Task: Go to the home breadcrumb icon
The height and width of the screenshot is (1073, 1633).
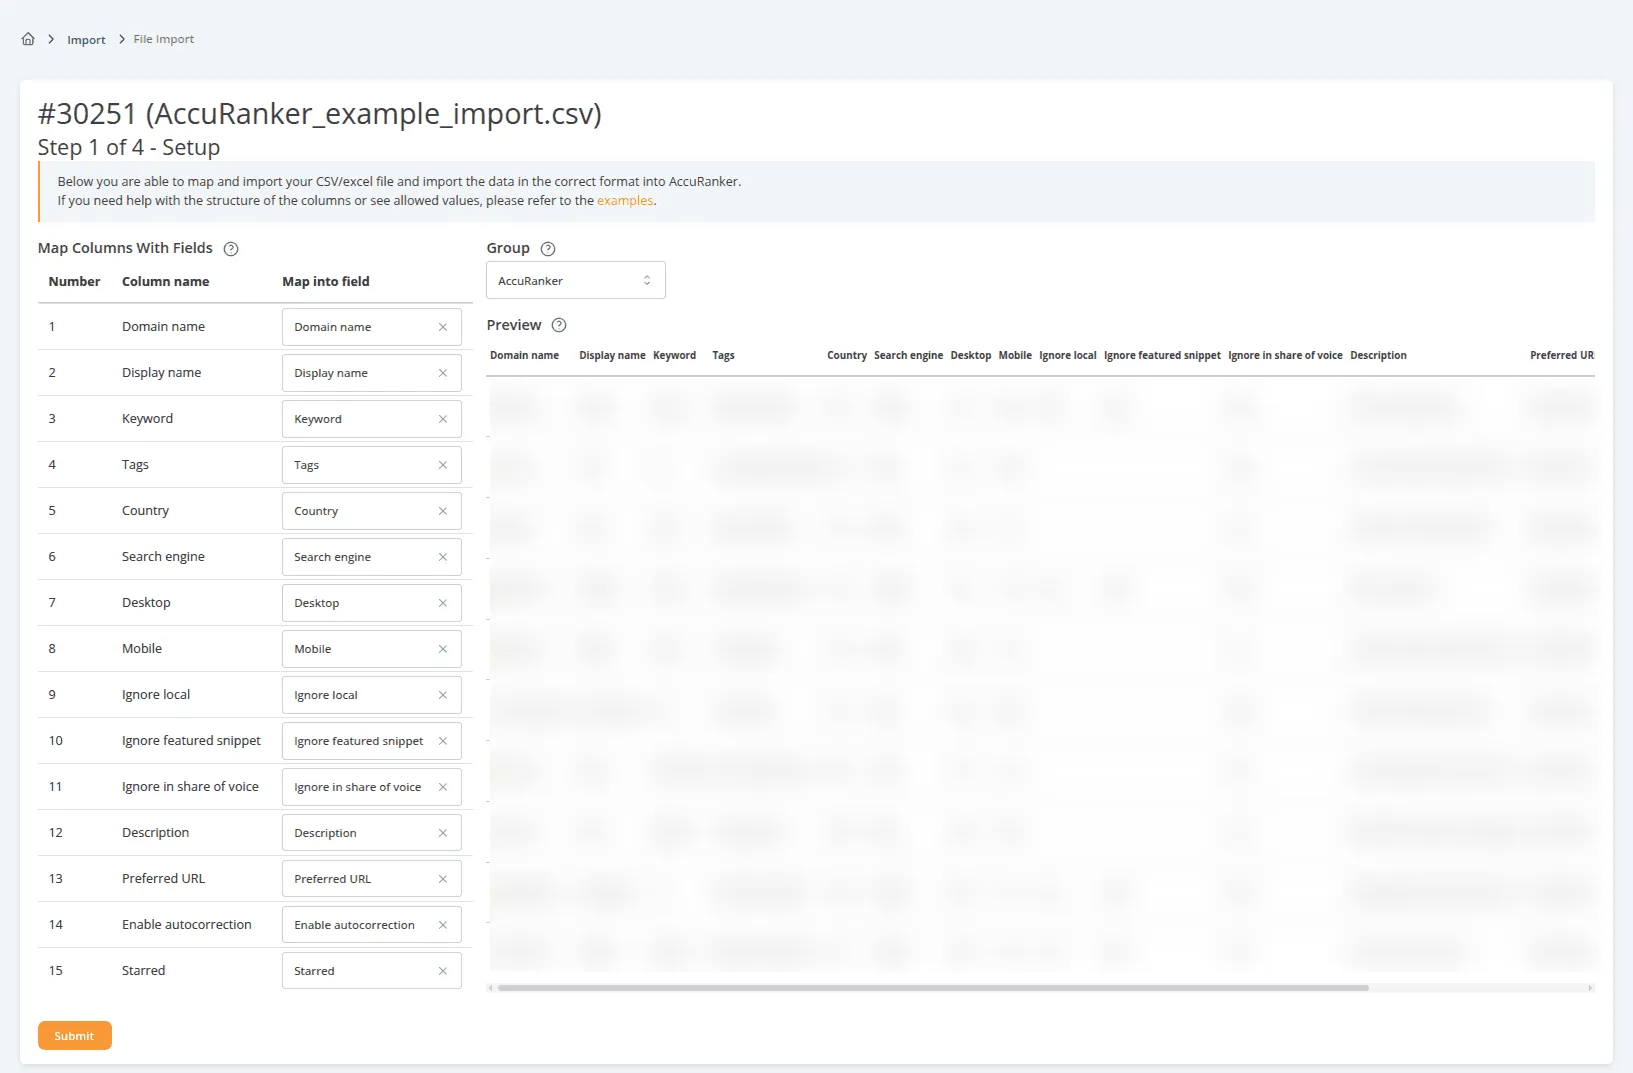Action: [28, 39]
